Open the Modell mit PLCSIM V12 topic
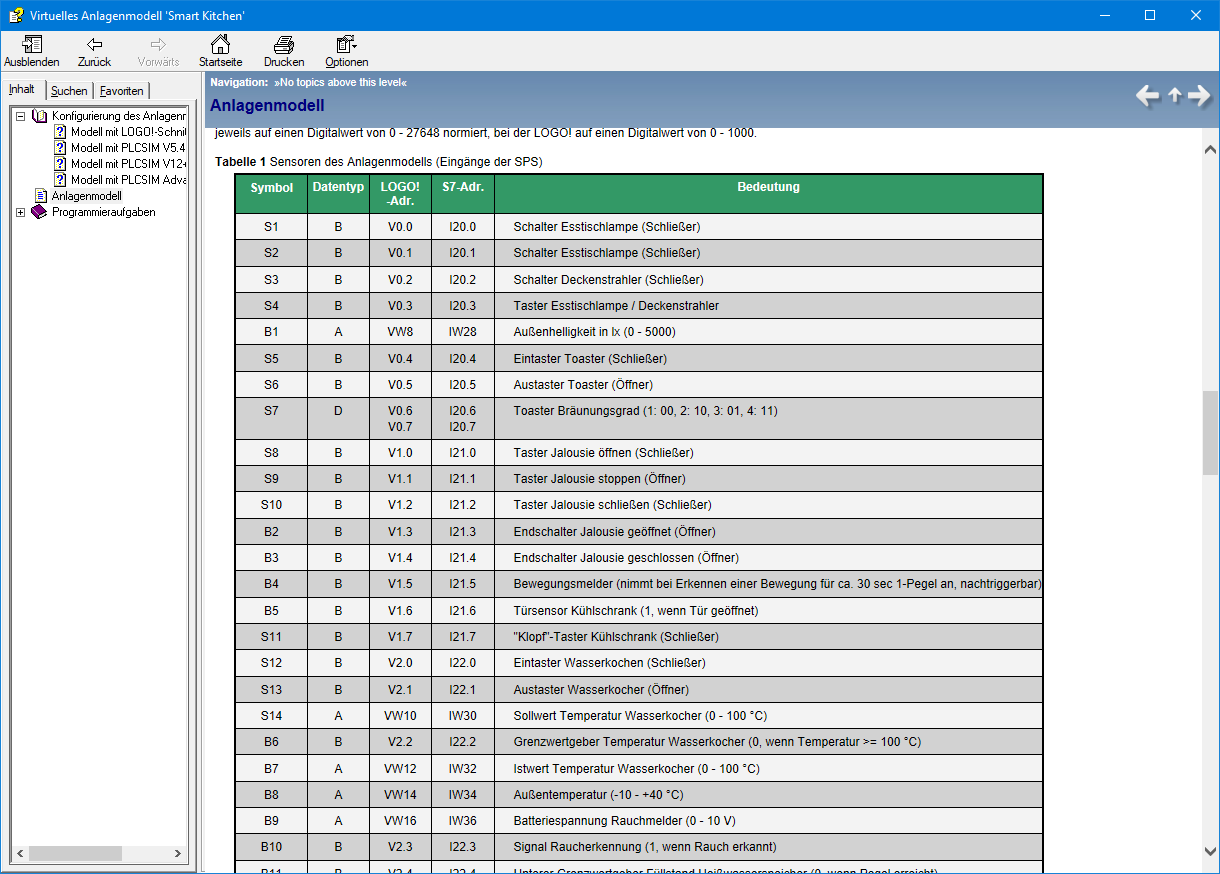 pyautogui.click(x=129, y=164)
